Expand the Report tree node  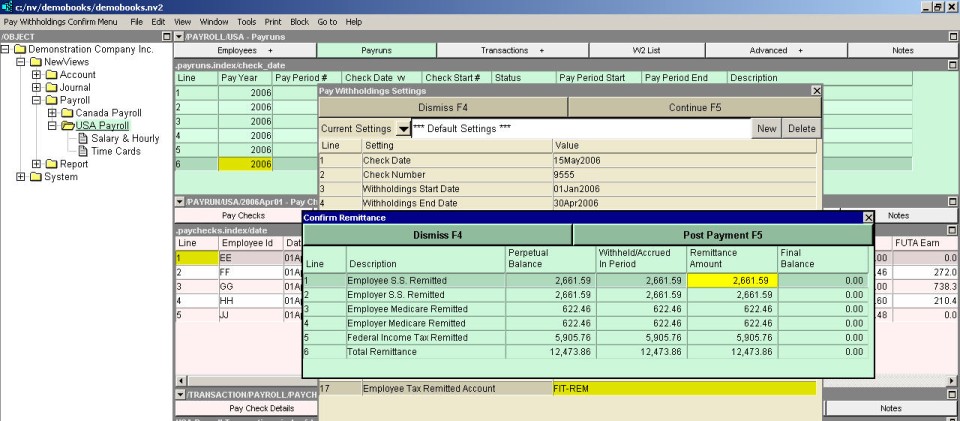[x=35, y=164]
